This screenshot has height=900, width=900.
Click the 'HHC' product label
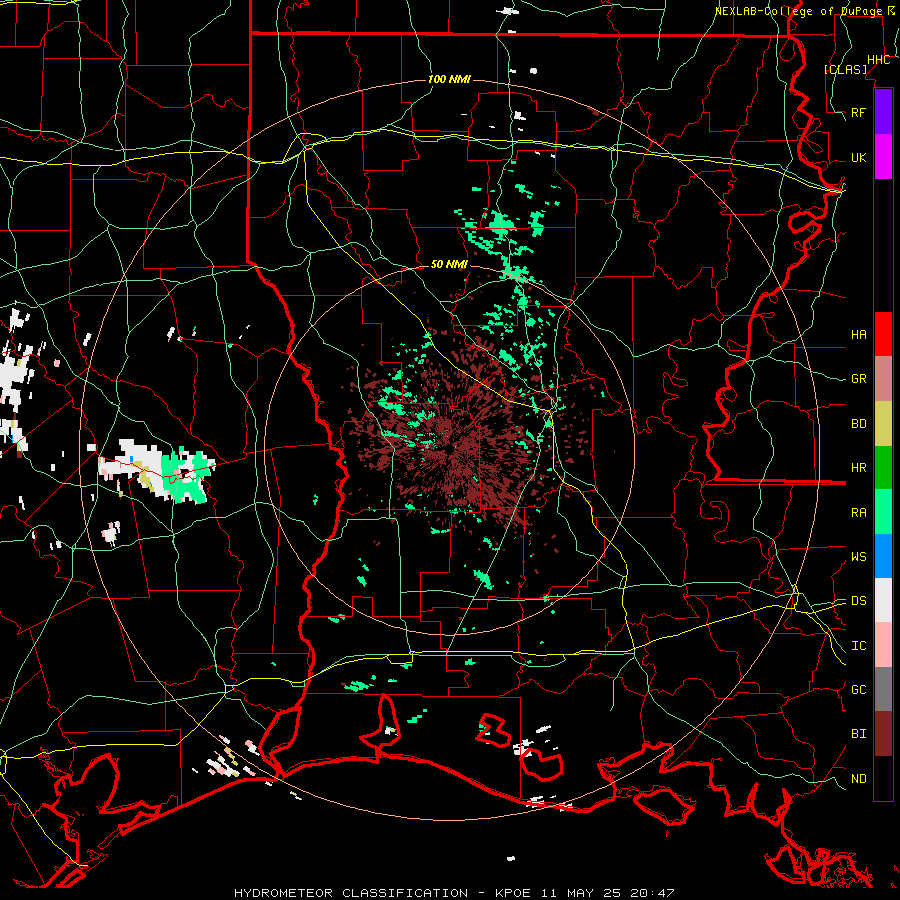[879, 60]
